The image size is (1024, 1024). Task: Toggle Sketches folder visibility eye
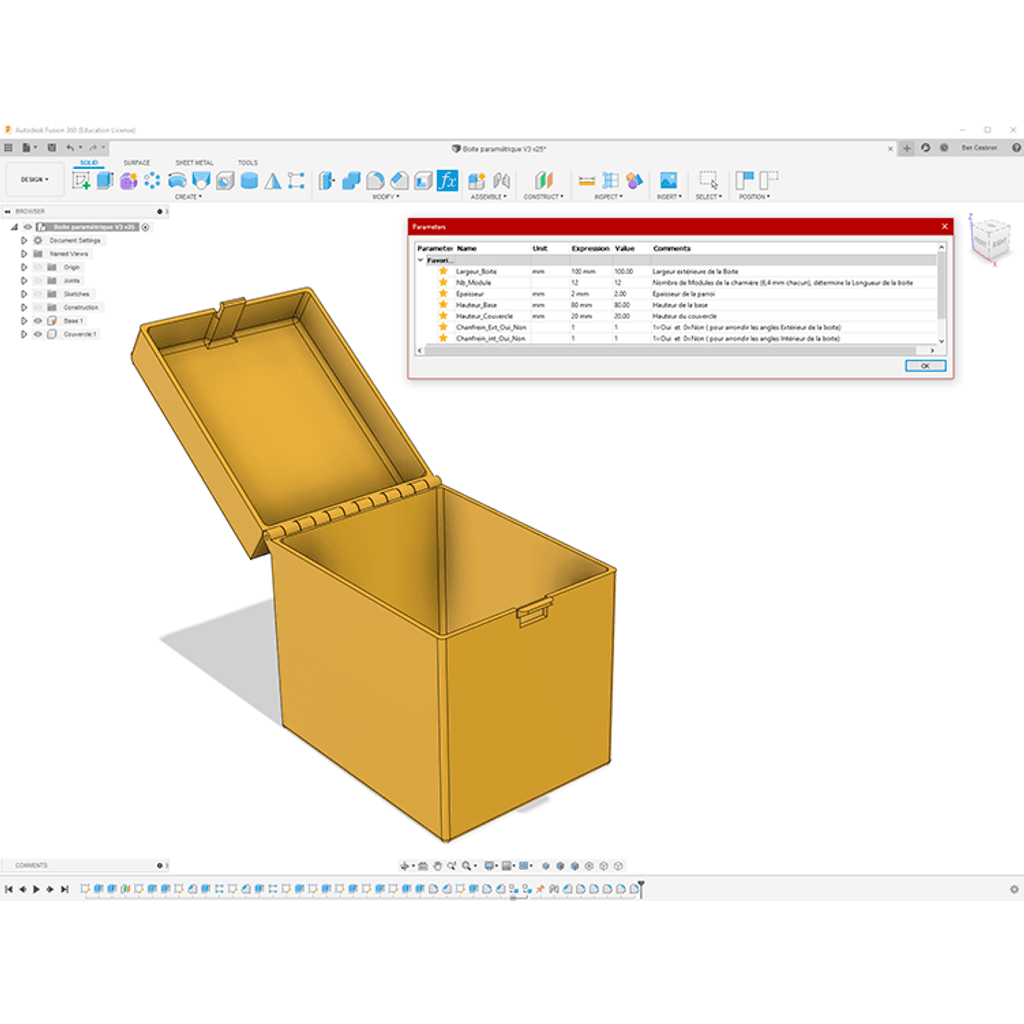(x=38, y=294)
